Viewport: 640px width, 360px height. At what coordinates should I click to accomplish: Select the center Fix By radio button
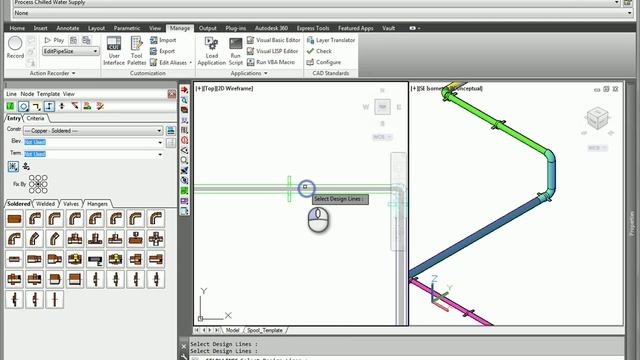coord(38,184)
